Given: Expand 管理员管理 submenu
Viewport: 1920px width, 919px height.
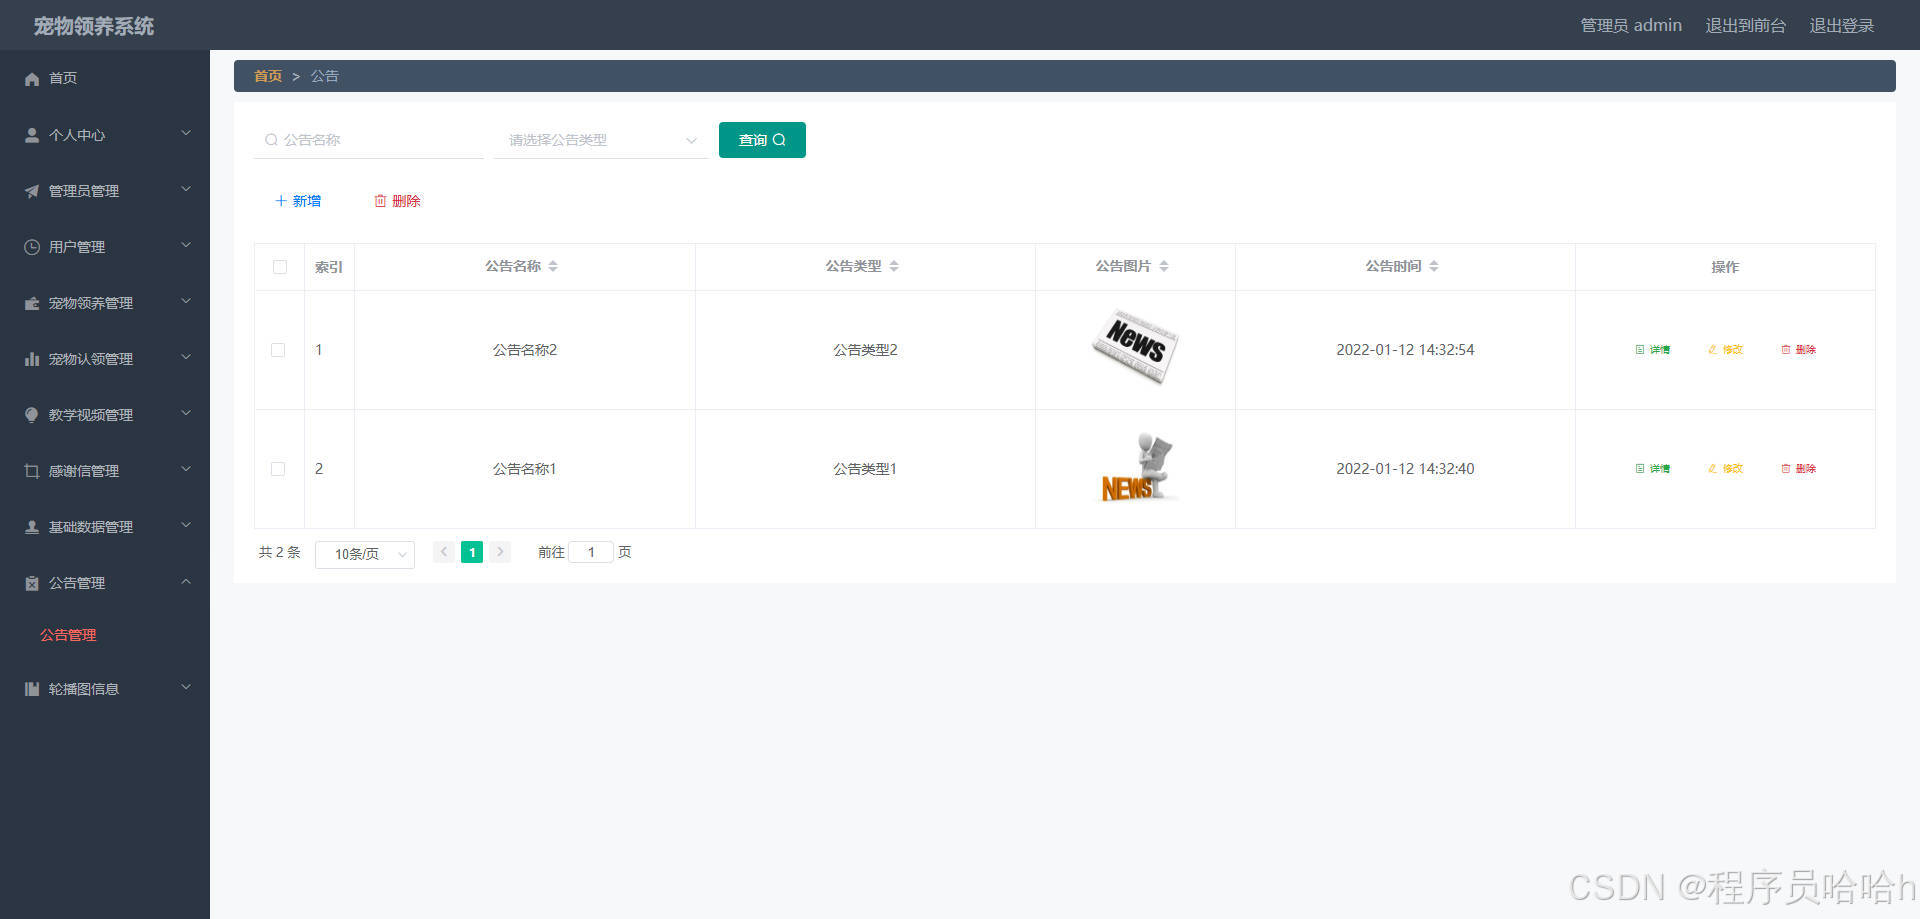Looking at the screenshot, I should 186,189.
